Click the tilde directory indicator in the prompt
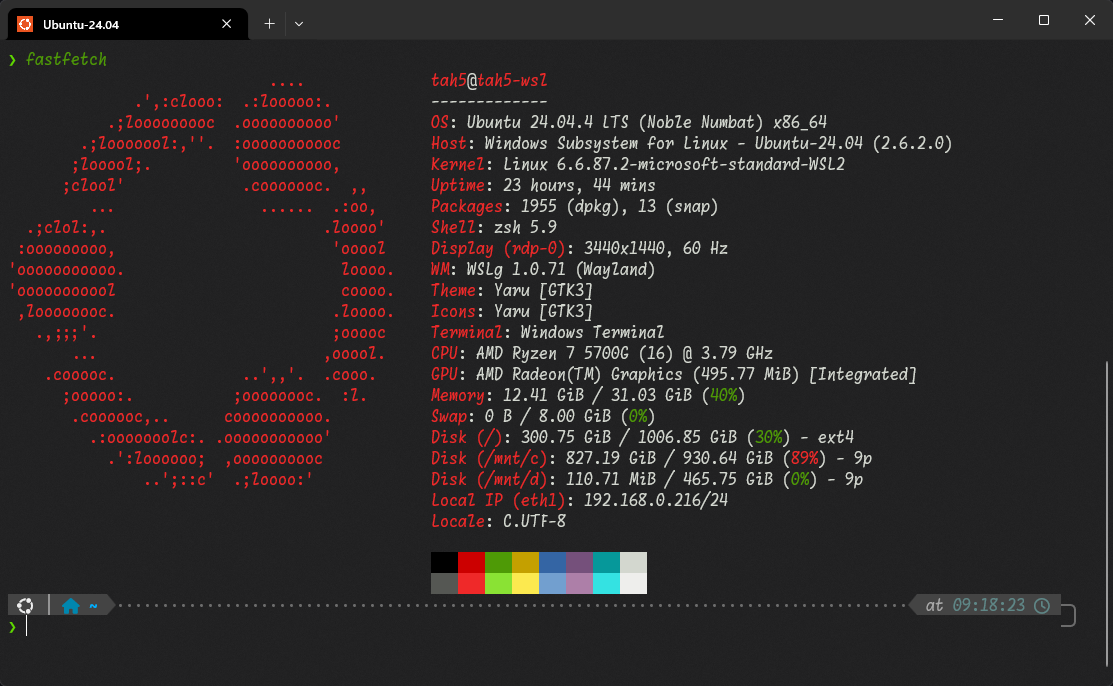The height and width of the screenshot is (686, 1113). point(93,606)
